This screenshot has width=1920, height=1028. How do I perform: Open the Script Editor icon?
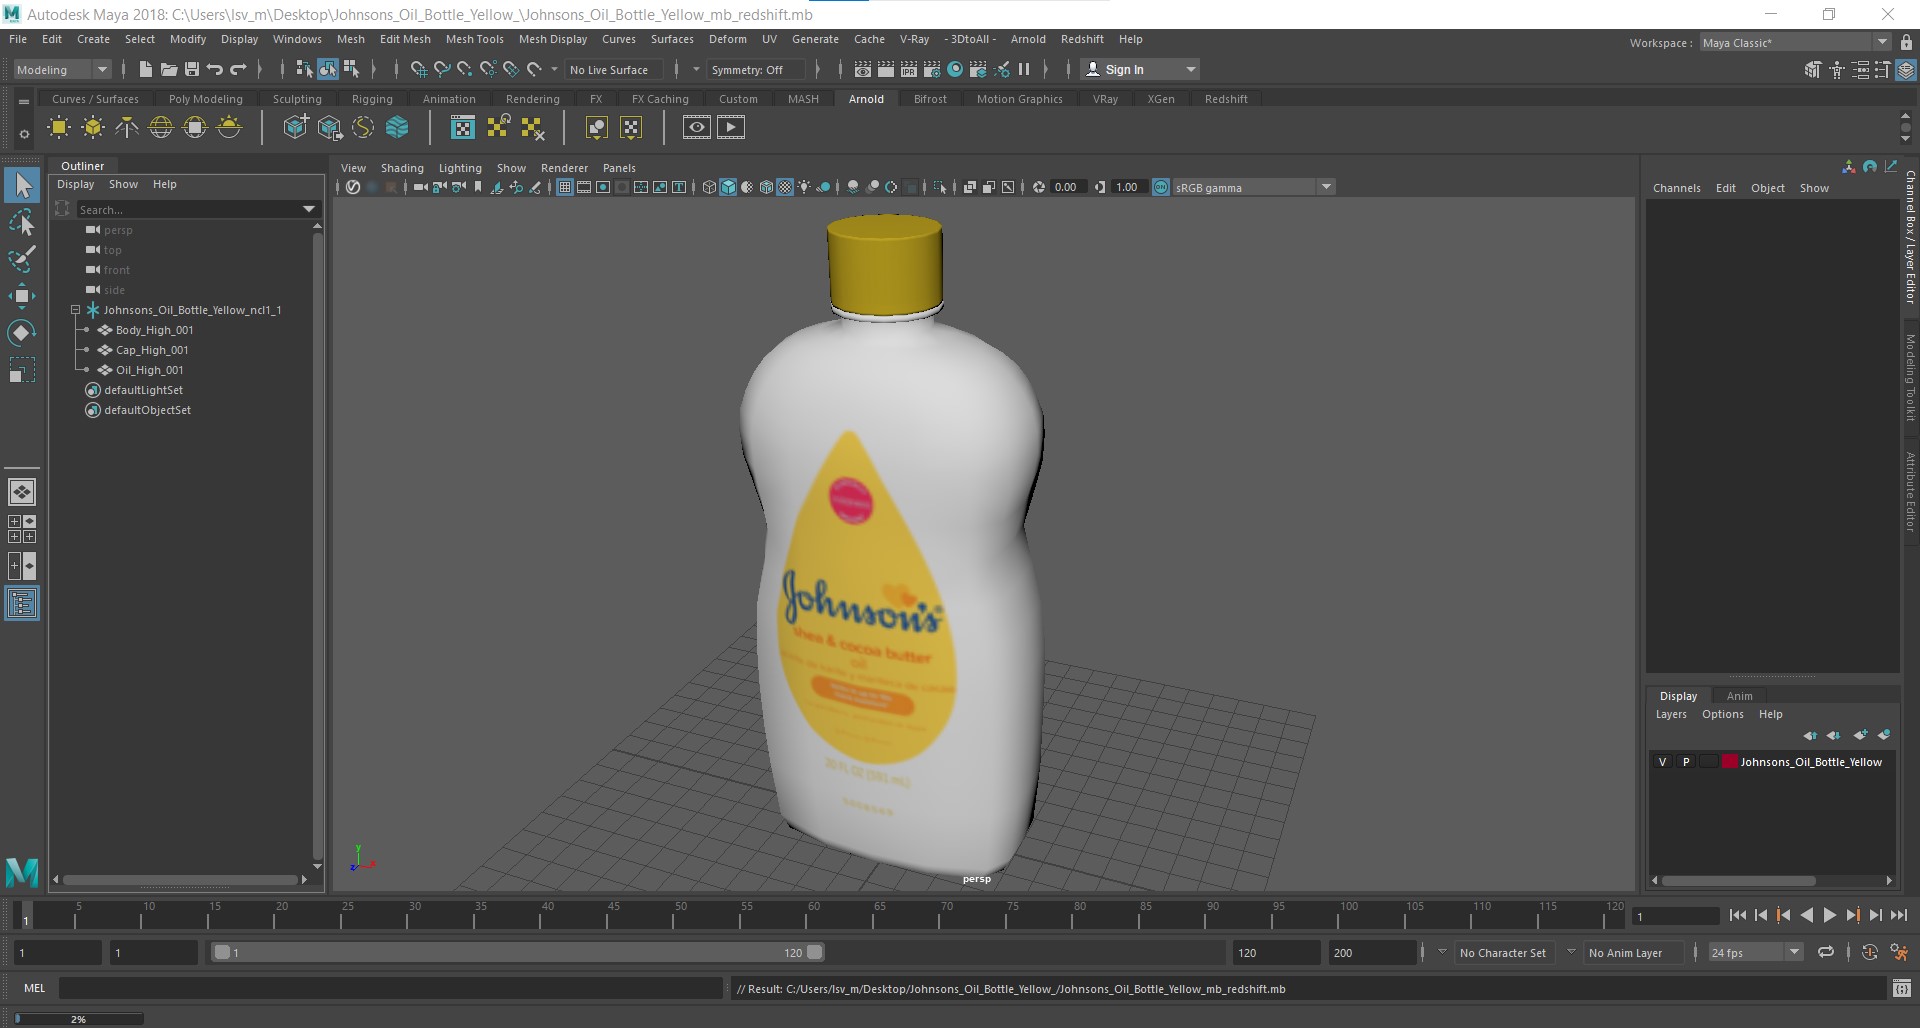1902,989
